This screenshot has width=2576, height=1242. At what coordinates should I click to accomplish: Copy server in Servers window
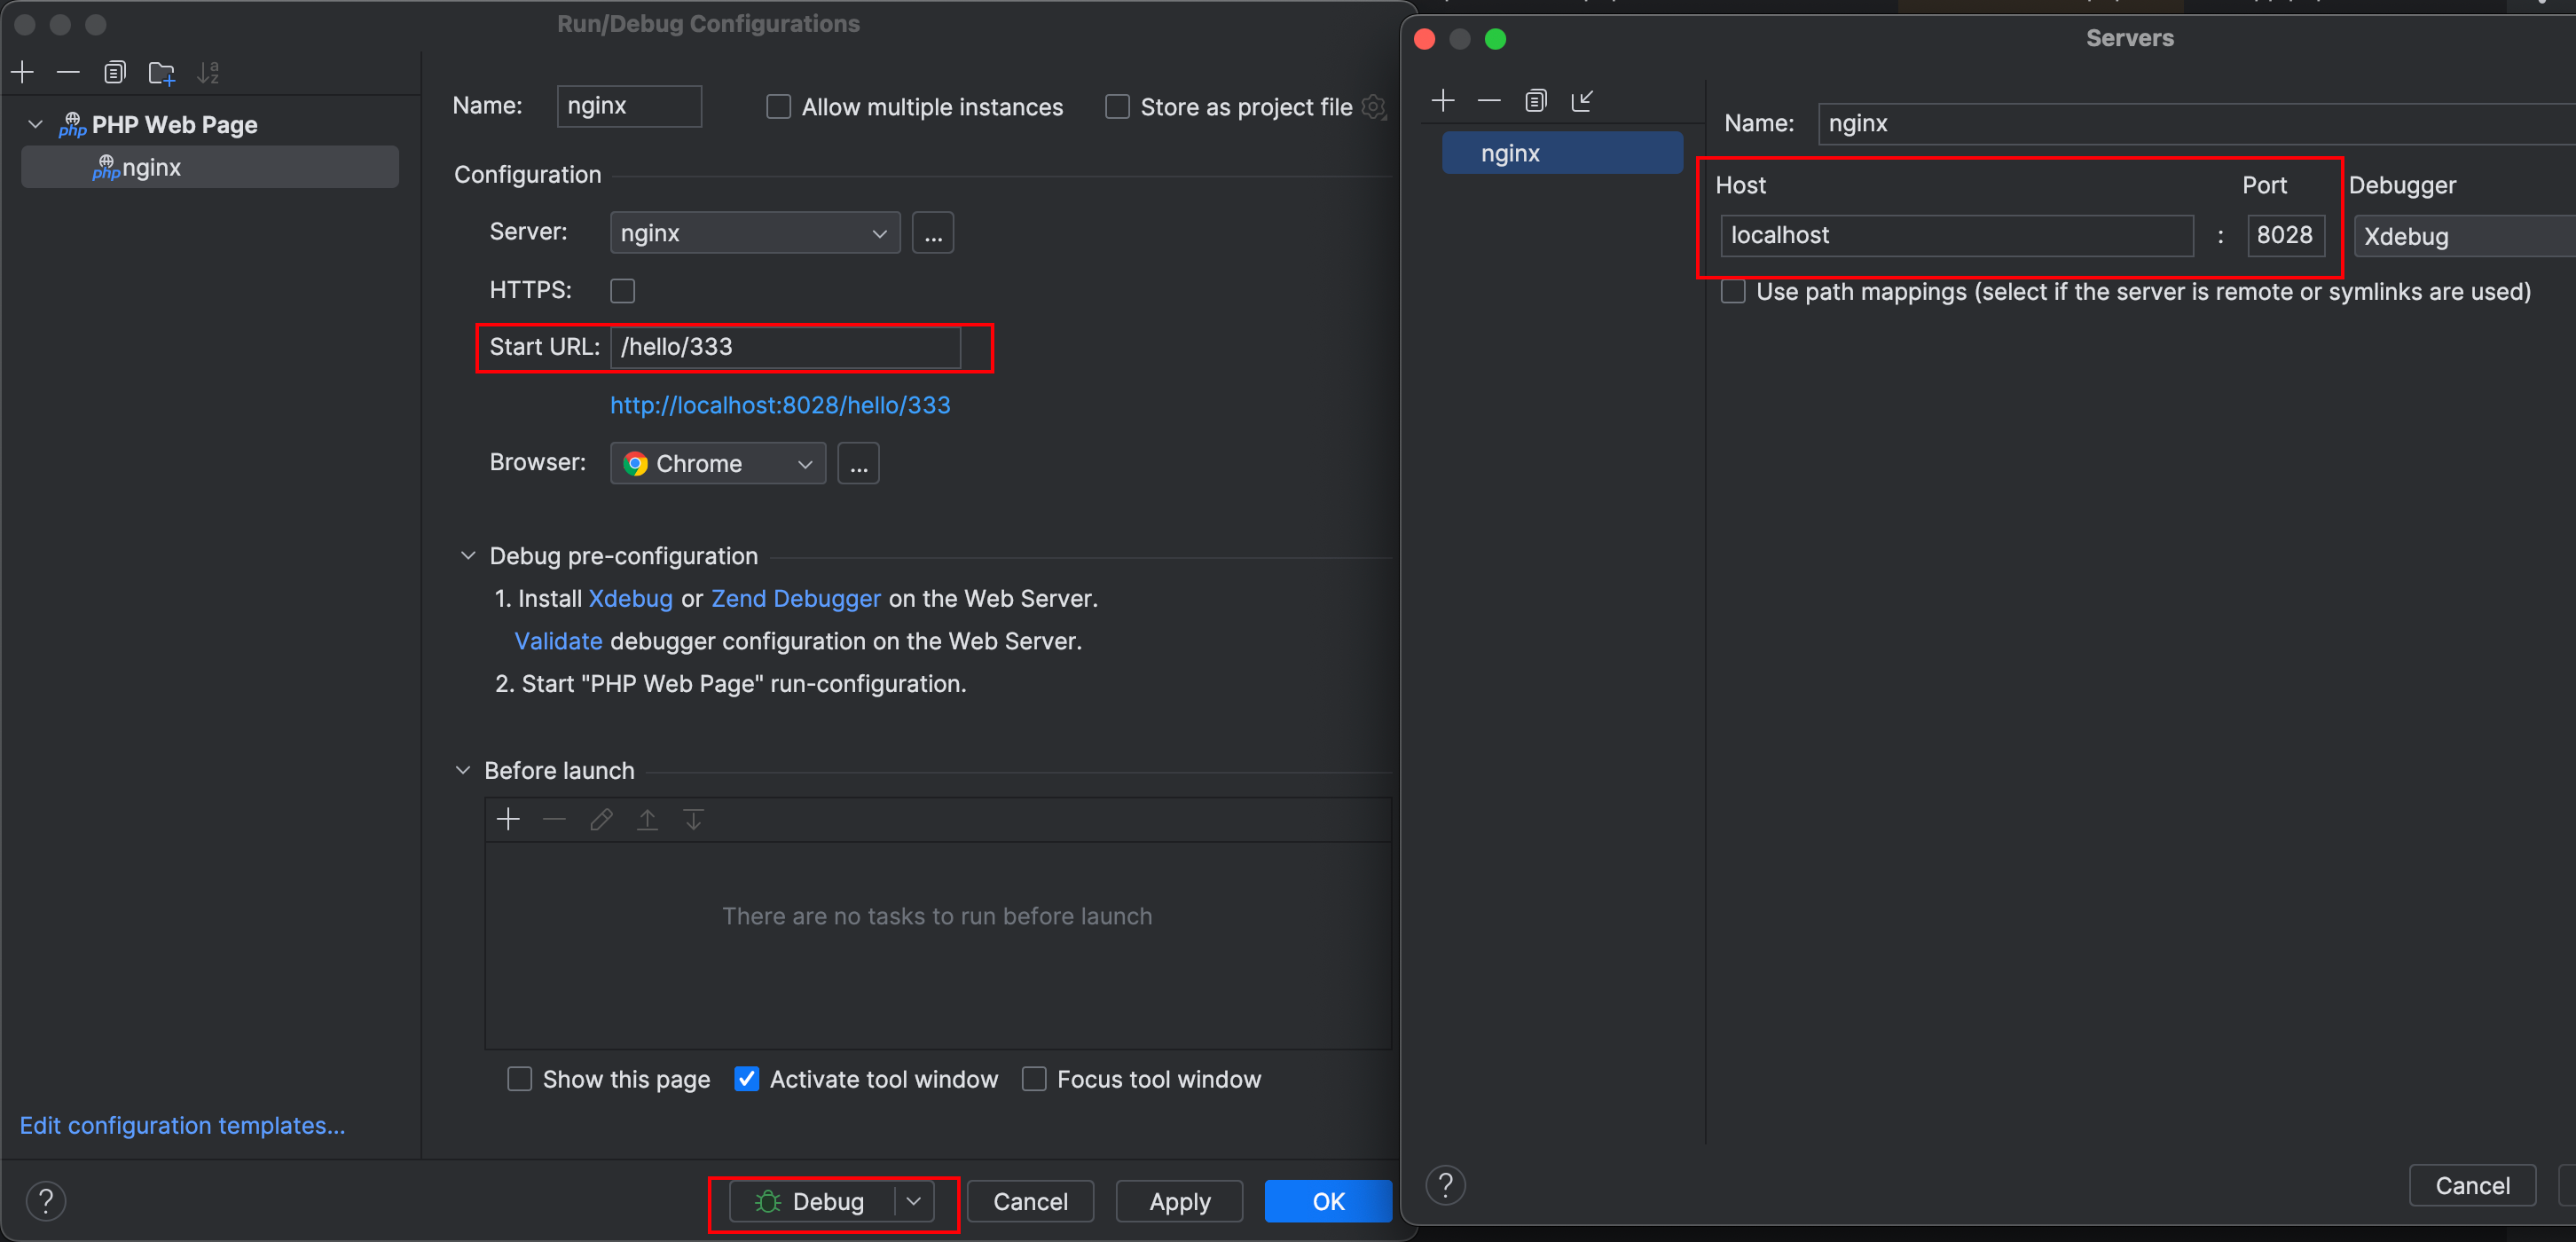pos(1536,100)
